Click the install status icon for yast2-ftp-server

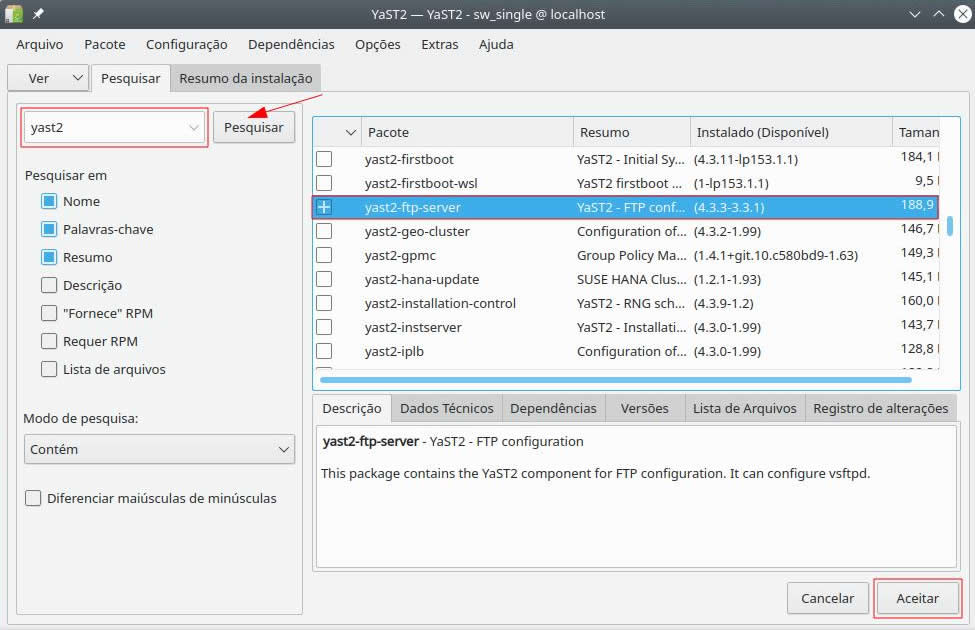[x=324, y=207]
